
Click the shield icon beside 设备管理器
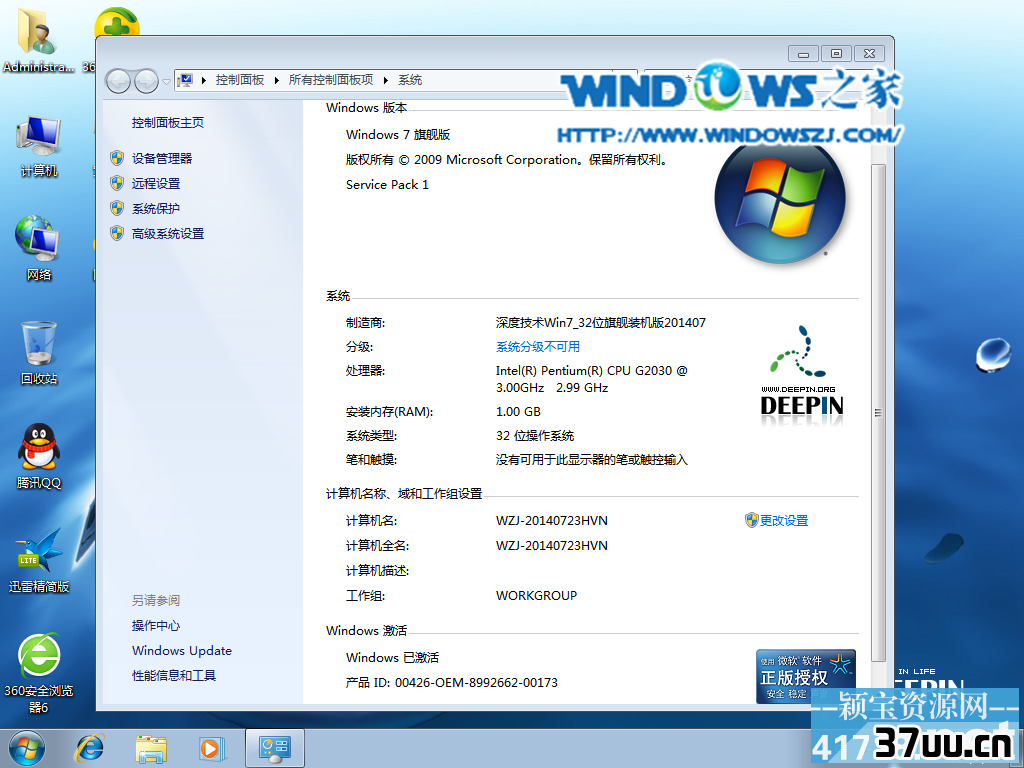pos(117,158)
